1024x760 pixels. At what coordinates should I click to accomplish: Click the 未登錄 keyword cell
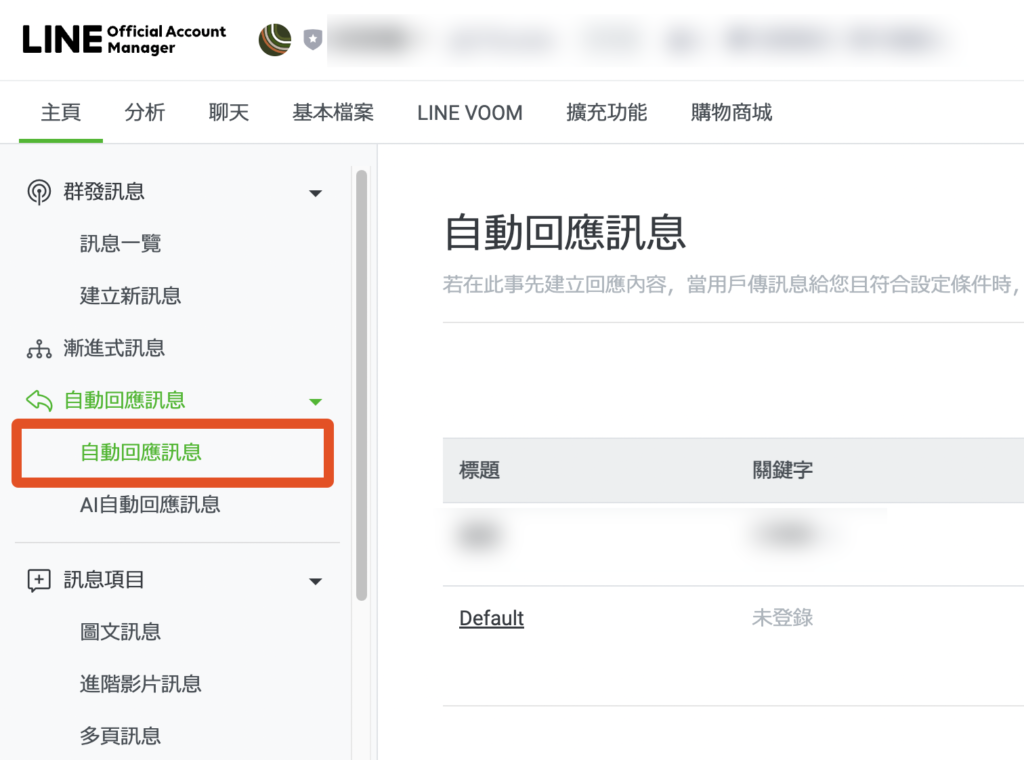[782, 618]
